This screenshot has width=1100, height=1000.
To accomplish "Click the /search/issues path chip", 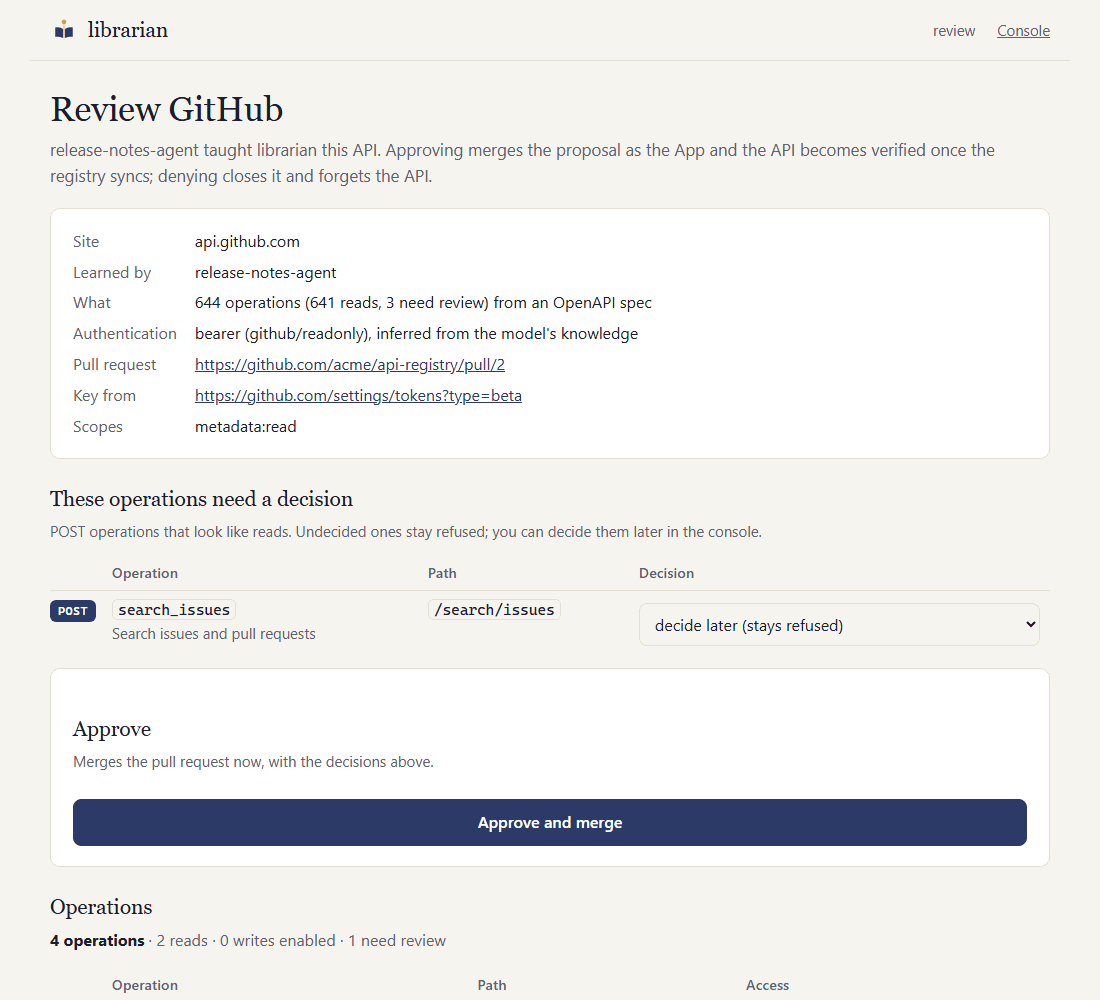I will coord(494,610).
